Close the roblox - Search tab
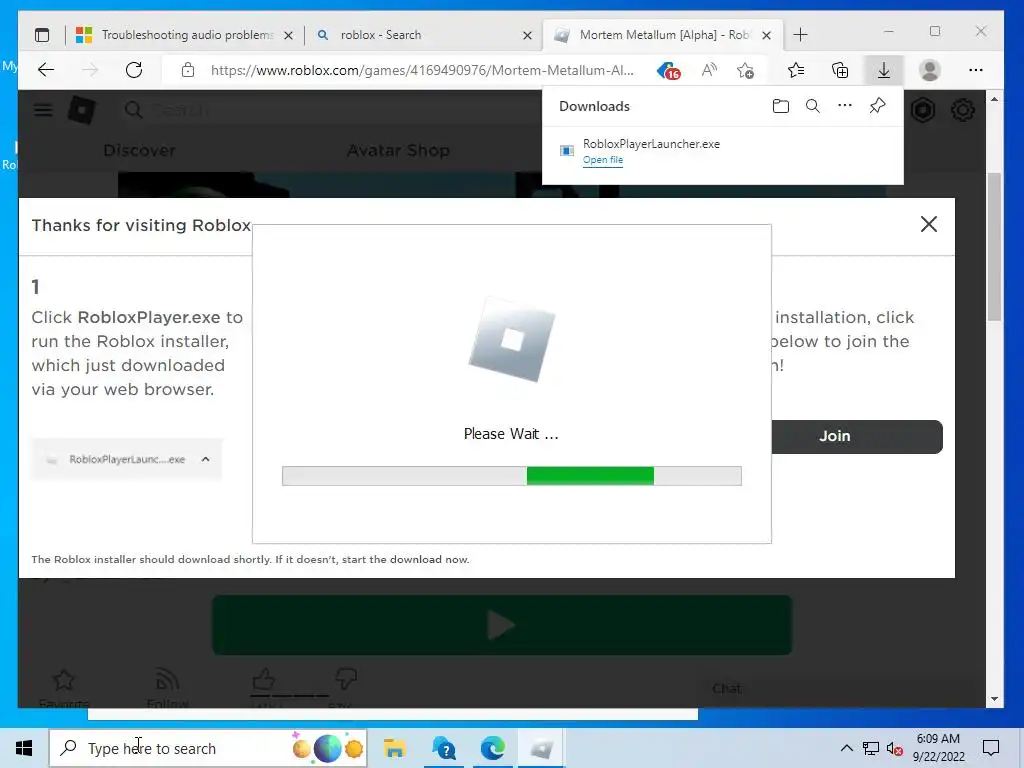This screenshot has height=768, width=1024. (x=528, y=35)
